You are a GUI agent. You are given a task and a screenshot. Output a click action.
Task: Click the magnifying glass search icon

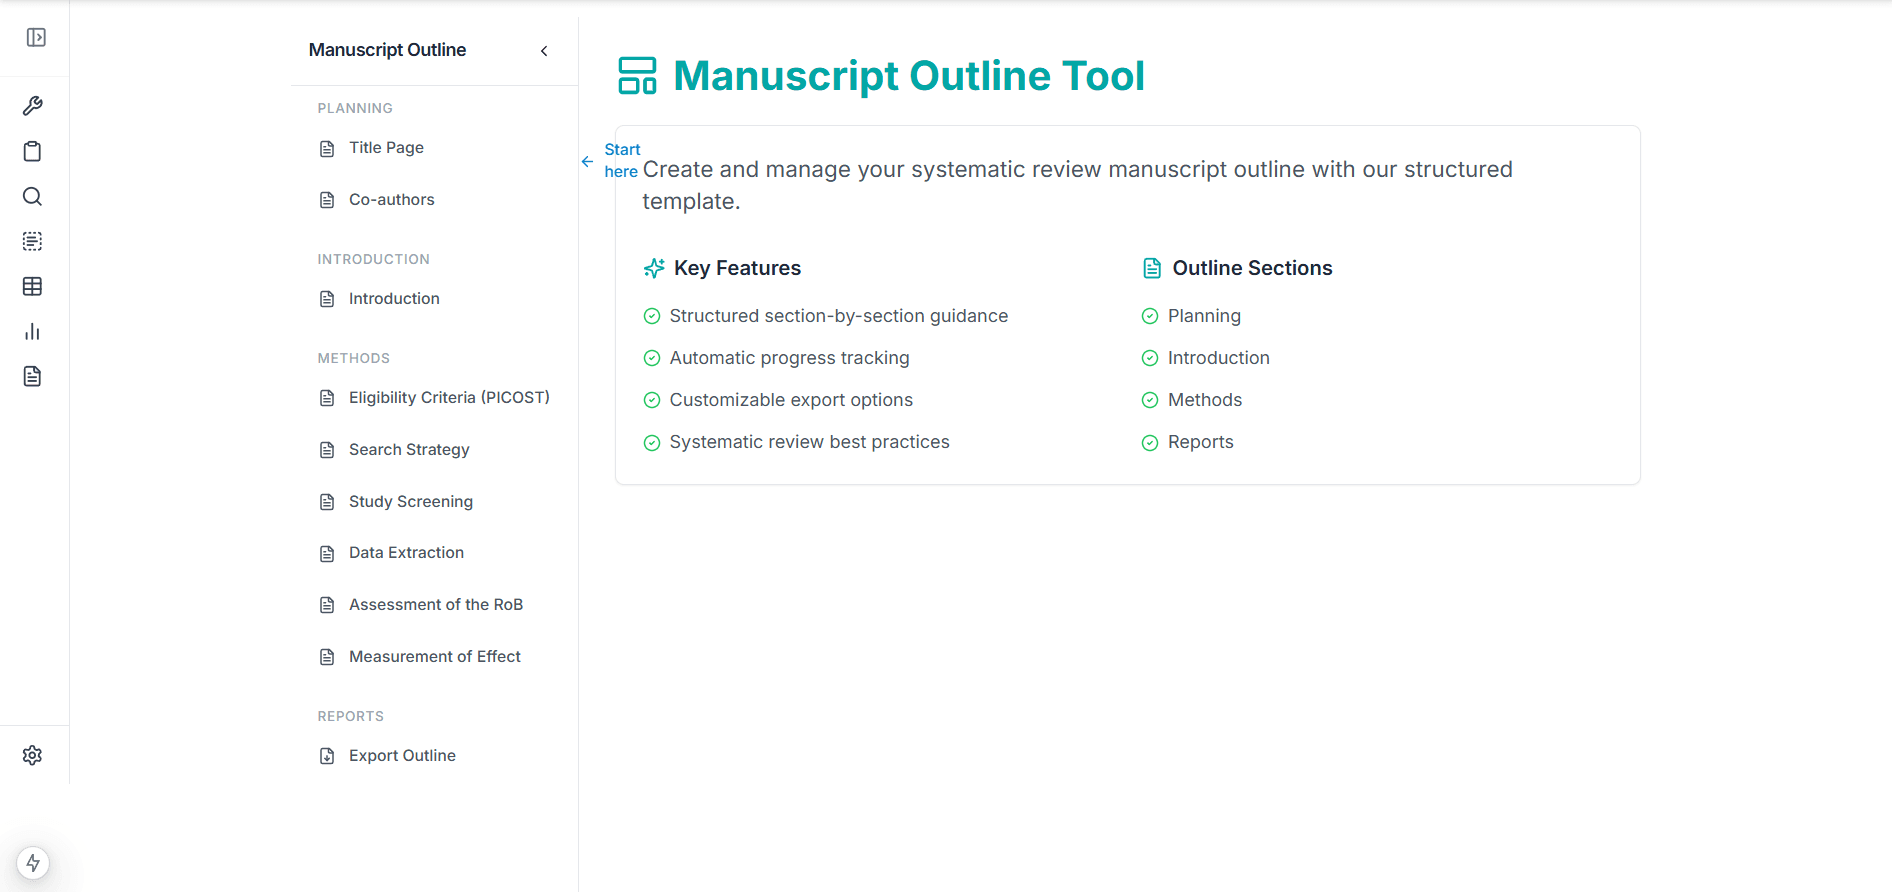(x=33, y=196)
